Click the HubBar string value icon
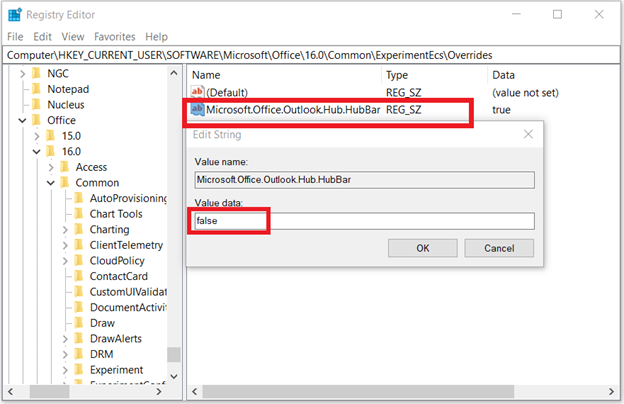Image resolution: width=624 pixels, height=404 pixels. coord(197,109)
